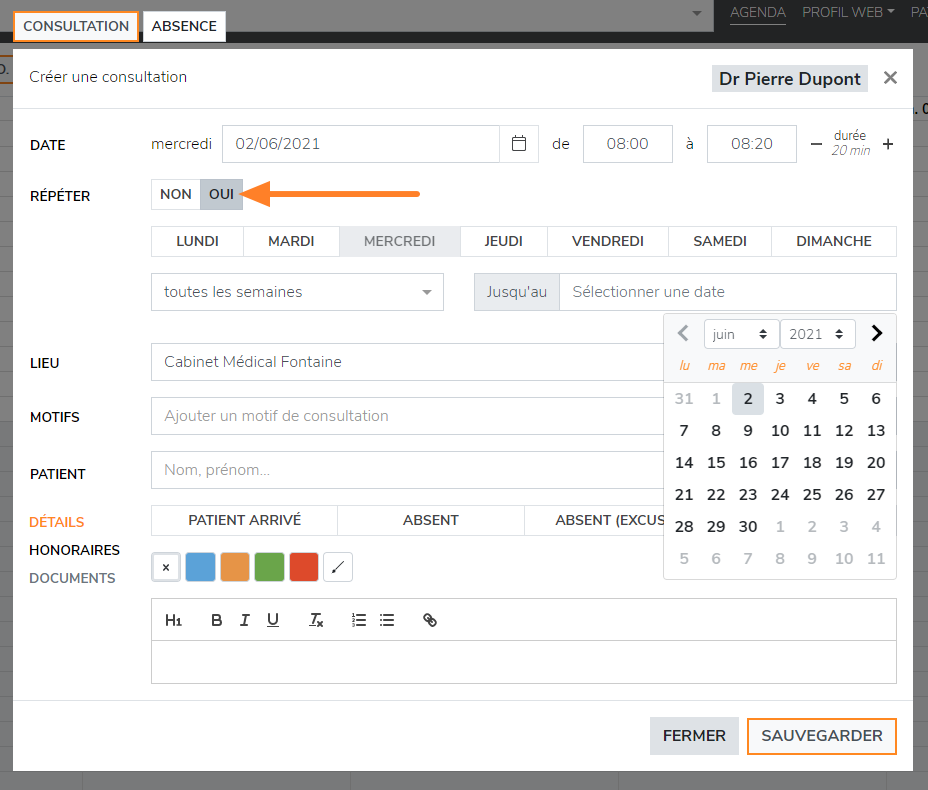Open the 'toutes les semaines' frequency dropdown

297,292
